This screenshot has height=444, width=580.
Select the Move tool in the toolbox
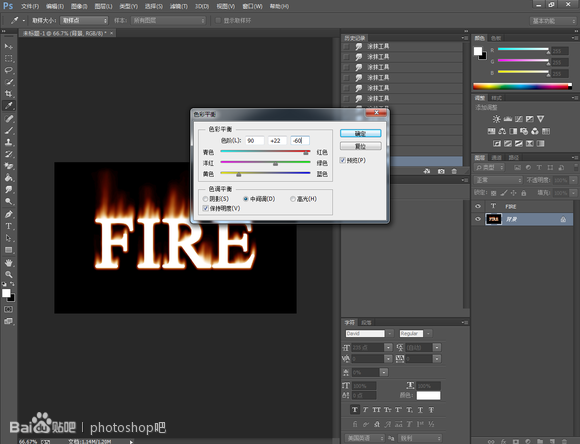pyautogui.click(x=9, y=47)
